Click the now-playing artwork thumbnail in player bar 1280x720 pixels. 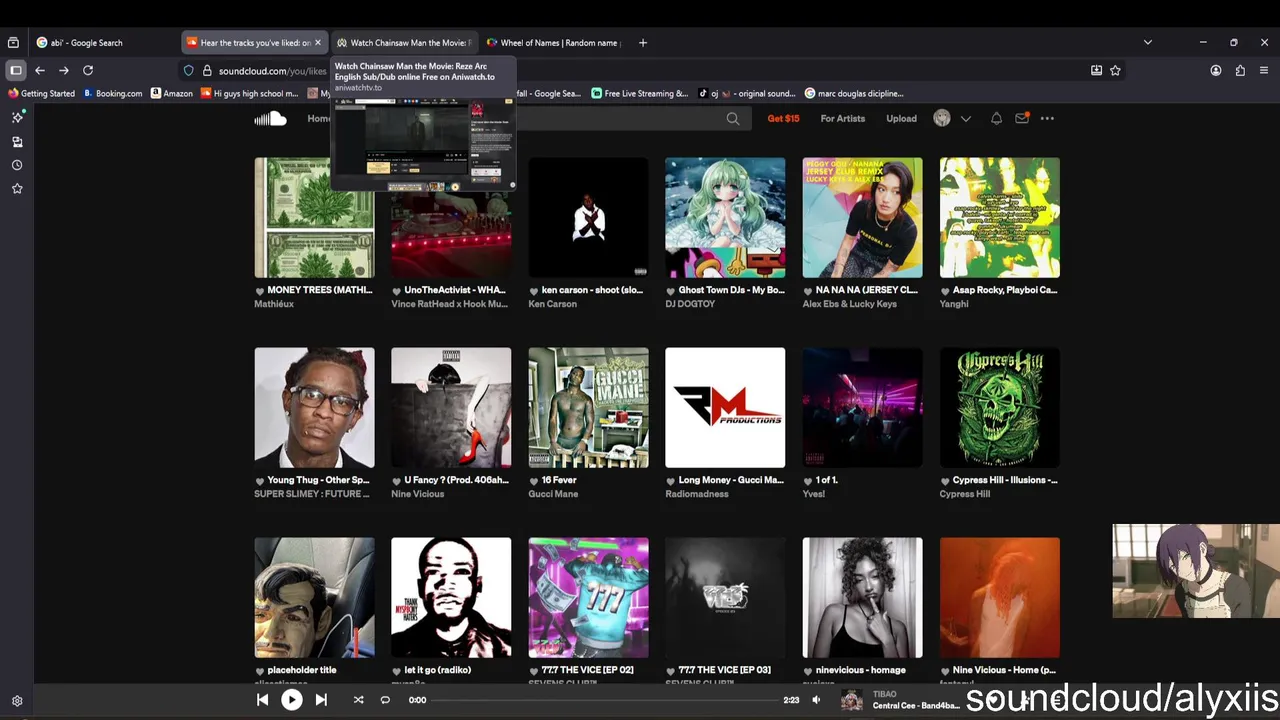[851, 700]
